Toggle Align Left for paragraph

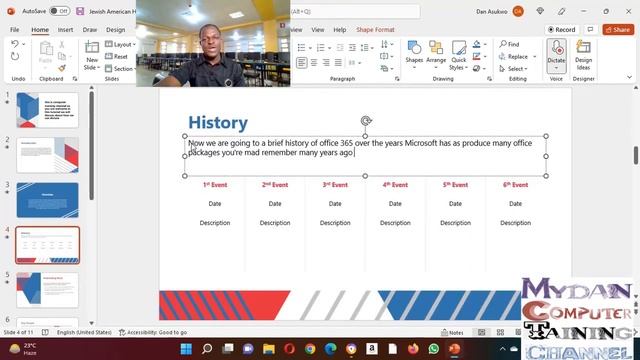point(302,63)
